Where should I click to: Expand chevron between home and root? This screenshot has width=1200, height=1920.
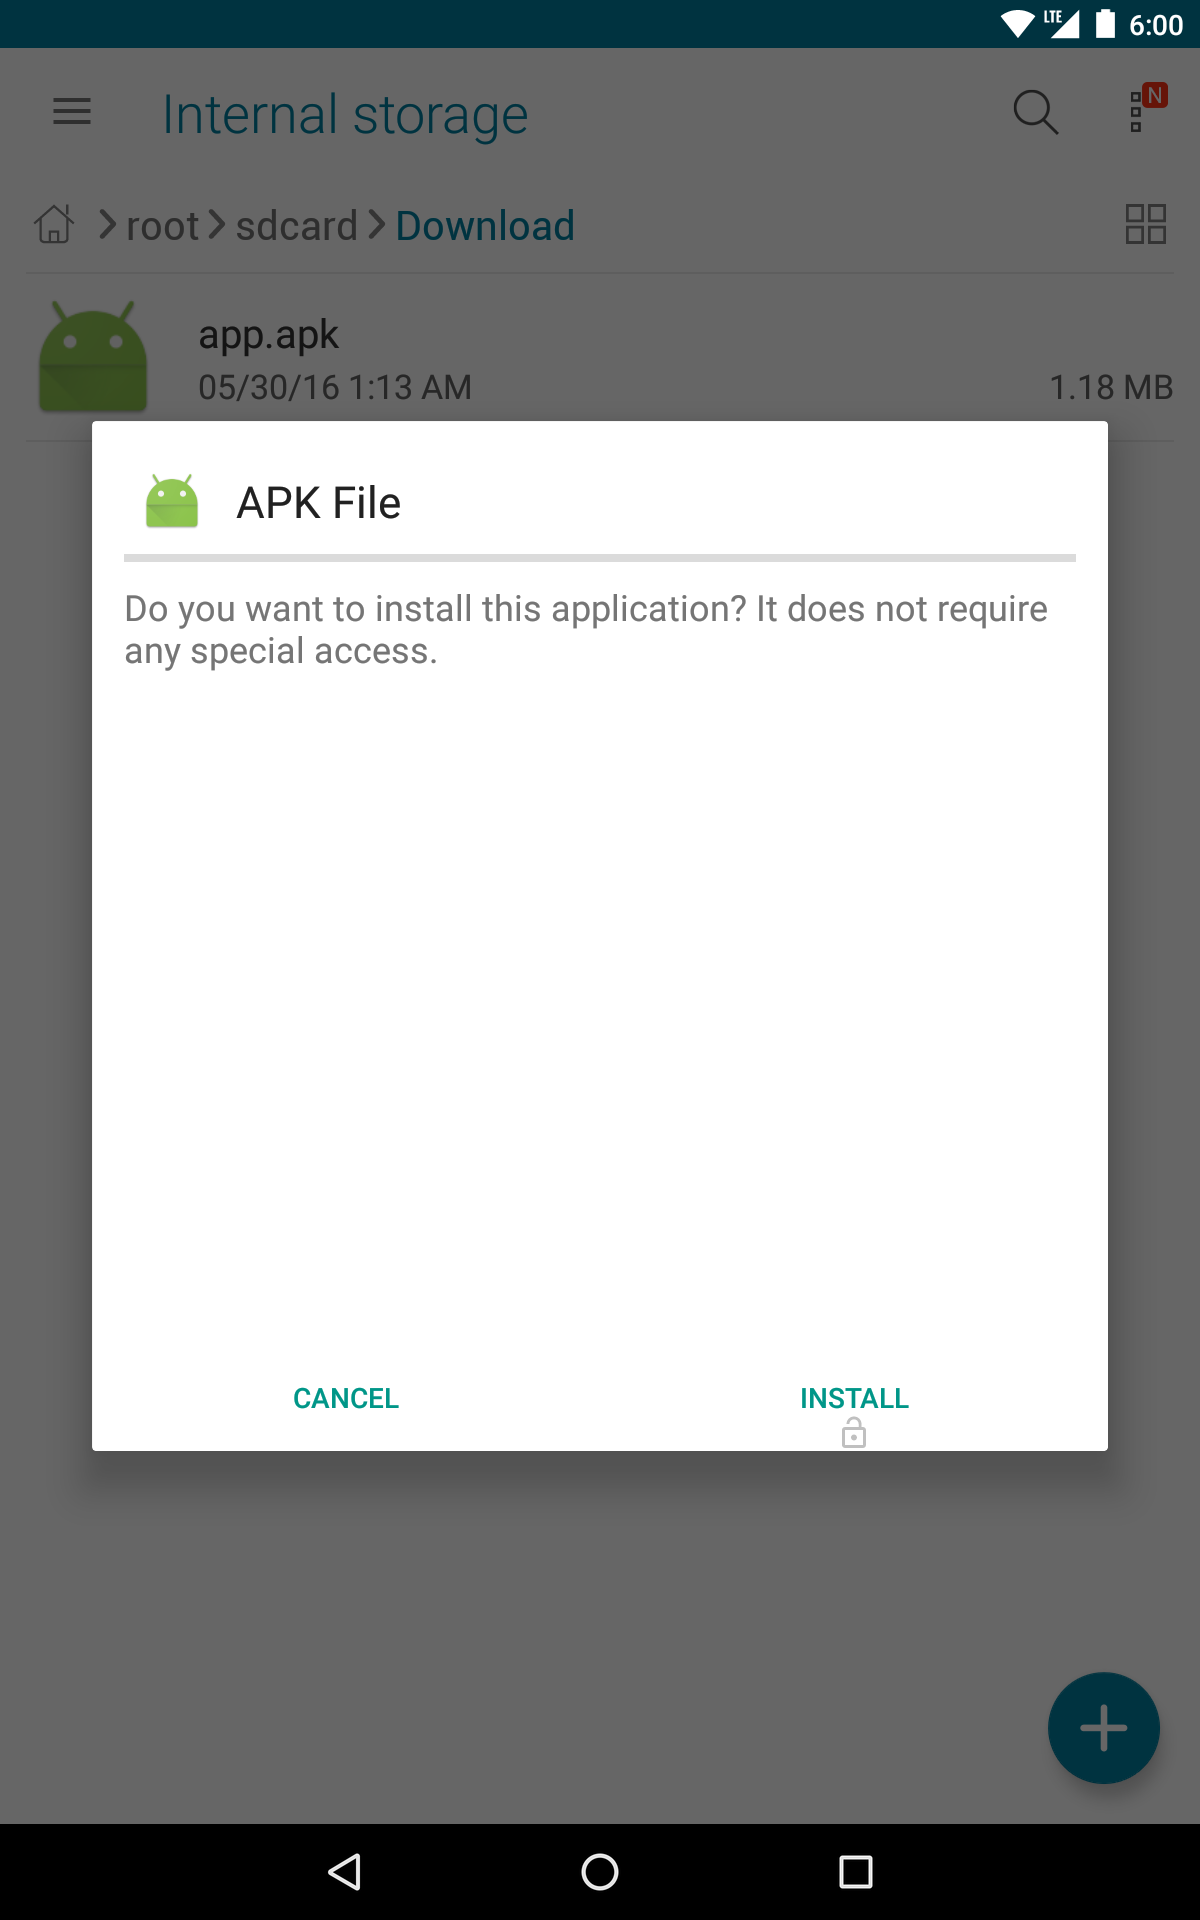tap(108, 224)
